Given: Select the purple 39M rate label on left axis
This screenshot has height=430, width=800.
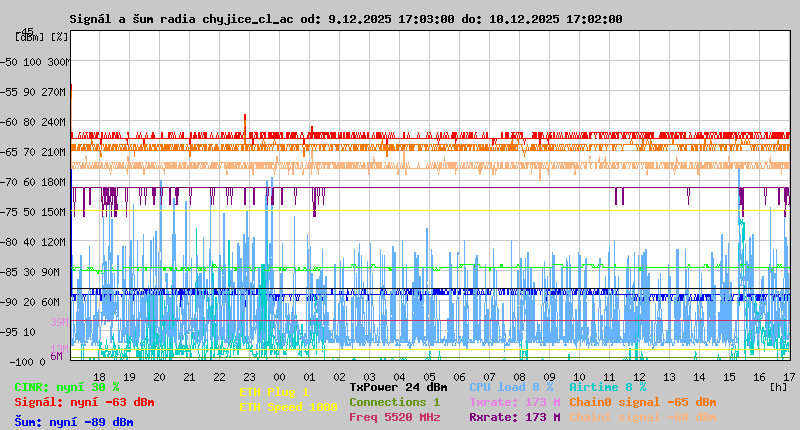Looking at the screenshot, I should (59, 322).
